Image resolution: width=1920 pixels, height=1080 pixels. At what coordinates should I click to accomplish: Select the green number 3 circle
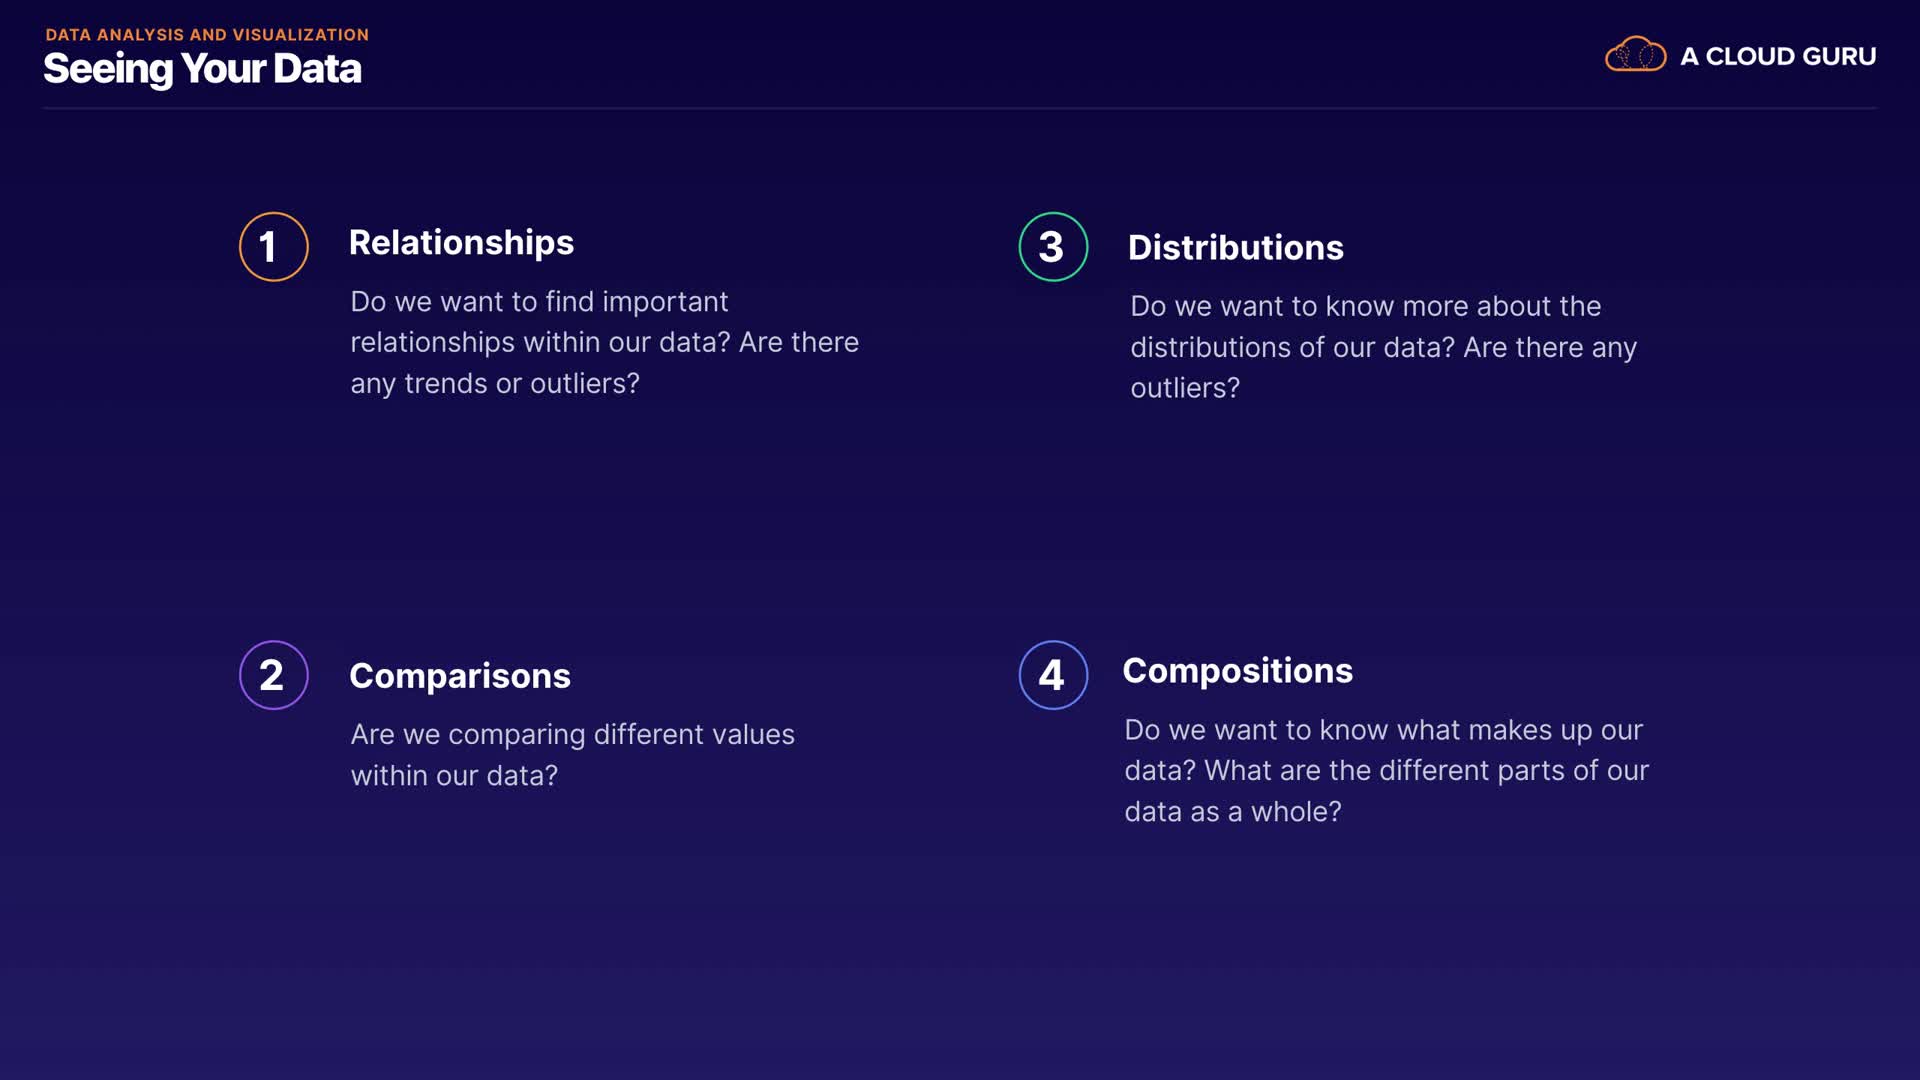click(x=1053, y=247)
